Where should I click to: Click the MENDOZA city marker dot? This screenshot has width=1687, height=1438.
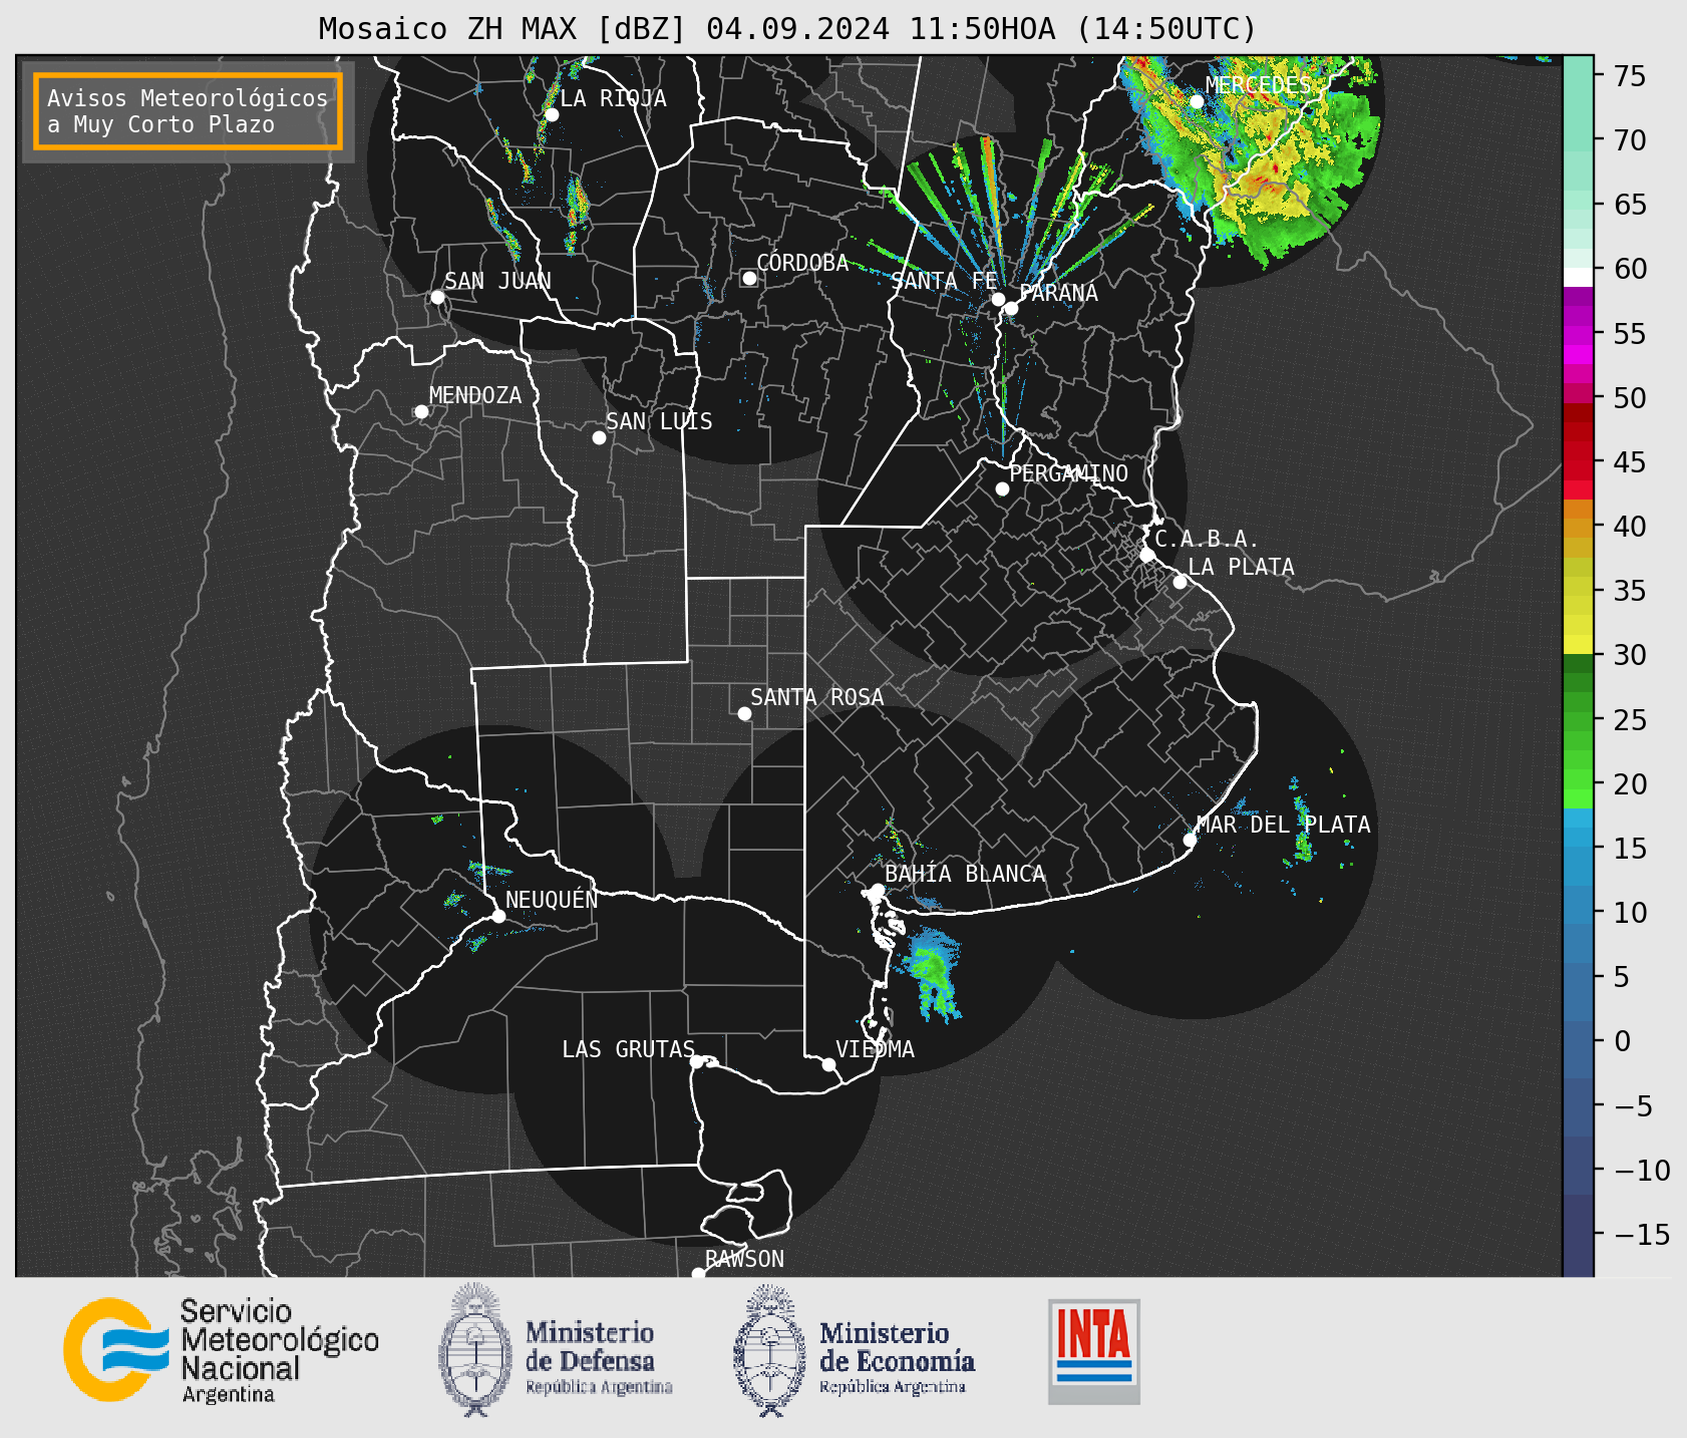(422, 412)
